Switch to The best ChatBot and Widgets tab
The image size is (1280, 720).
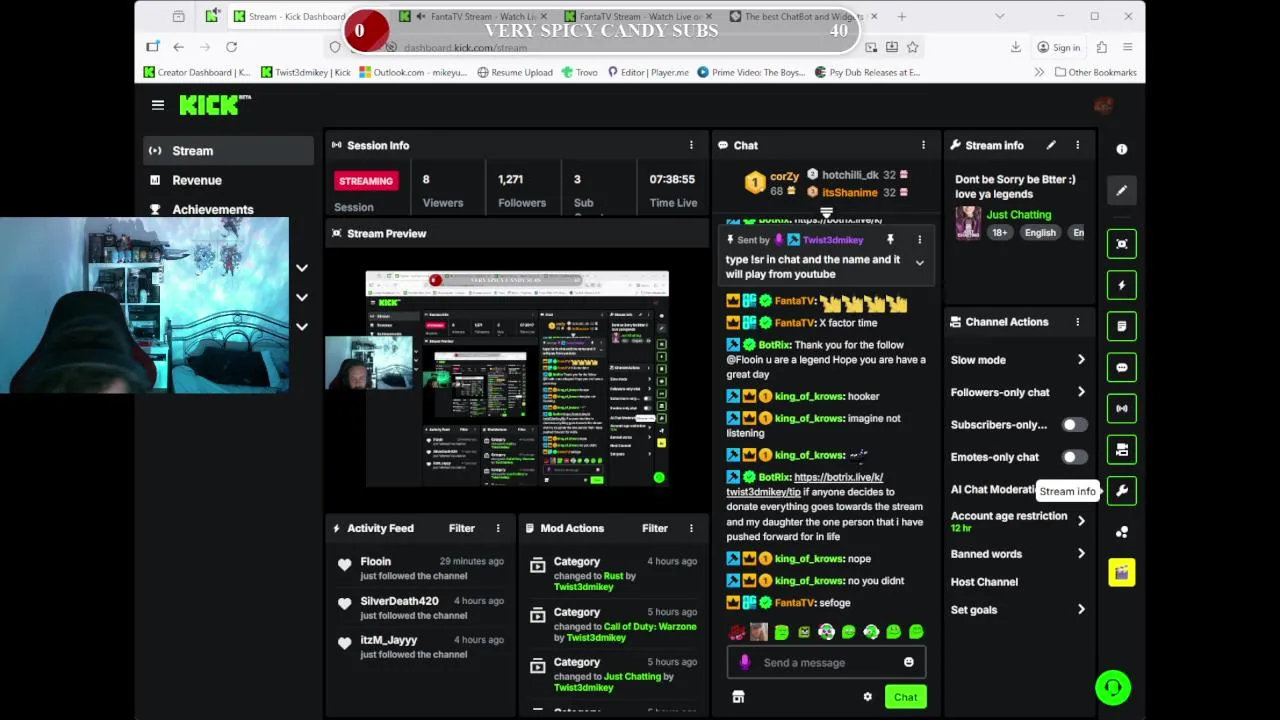pyautogui.click(x=803, y=16)
